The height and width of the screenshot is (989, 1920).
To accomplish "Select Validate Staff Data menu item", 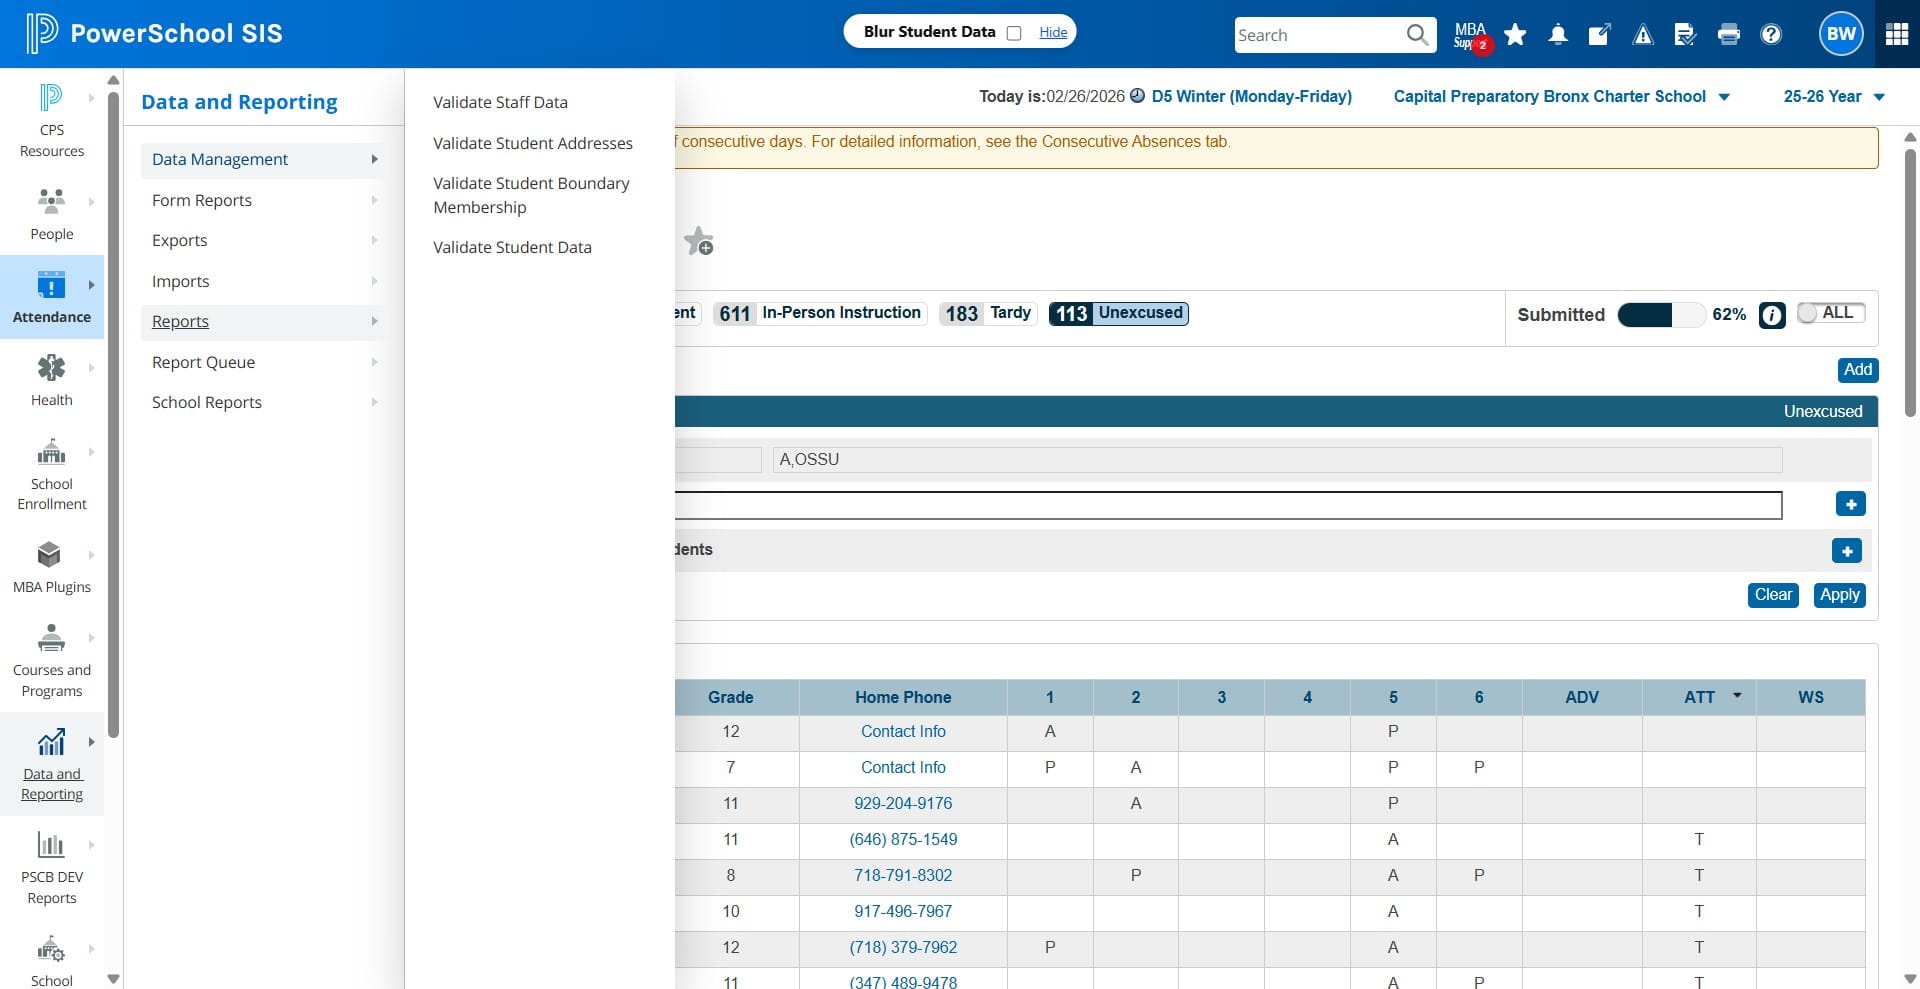I will [500, 102].
